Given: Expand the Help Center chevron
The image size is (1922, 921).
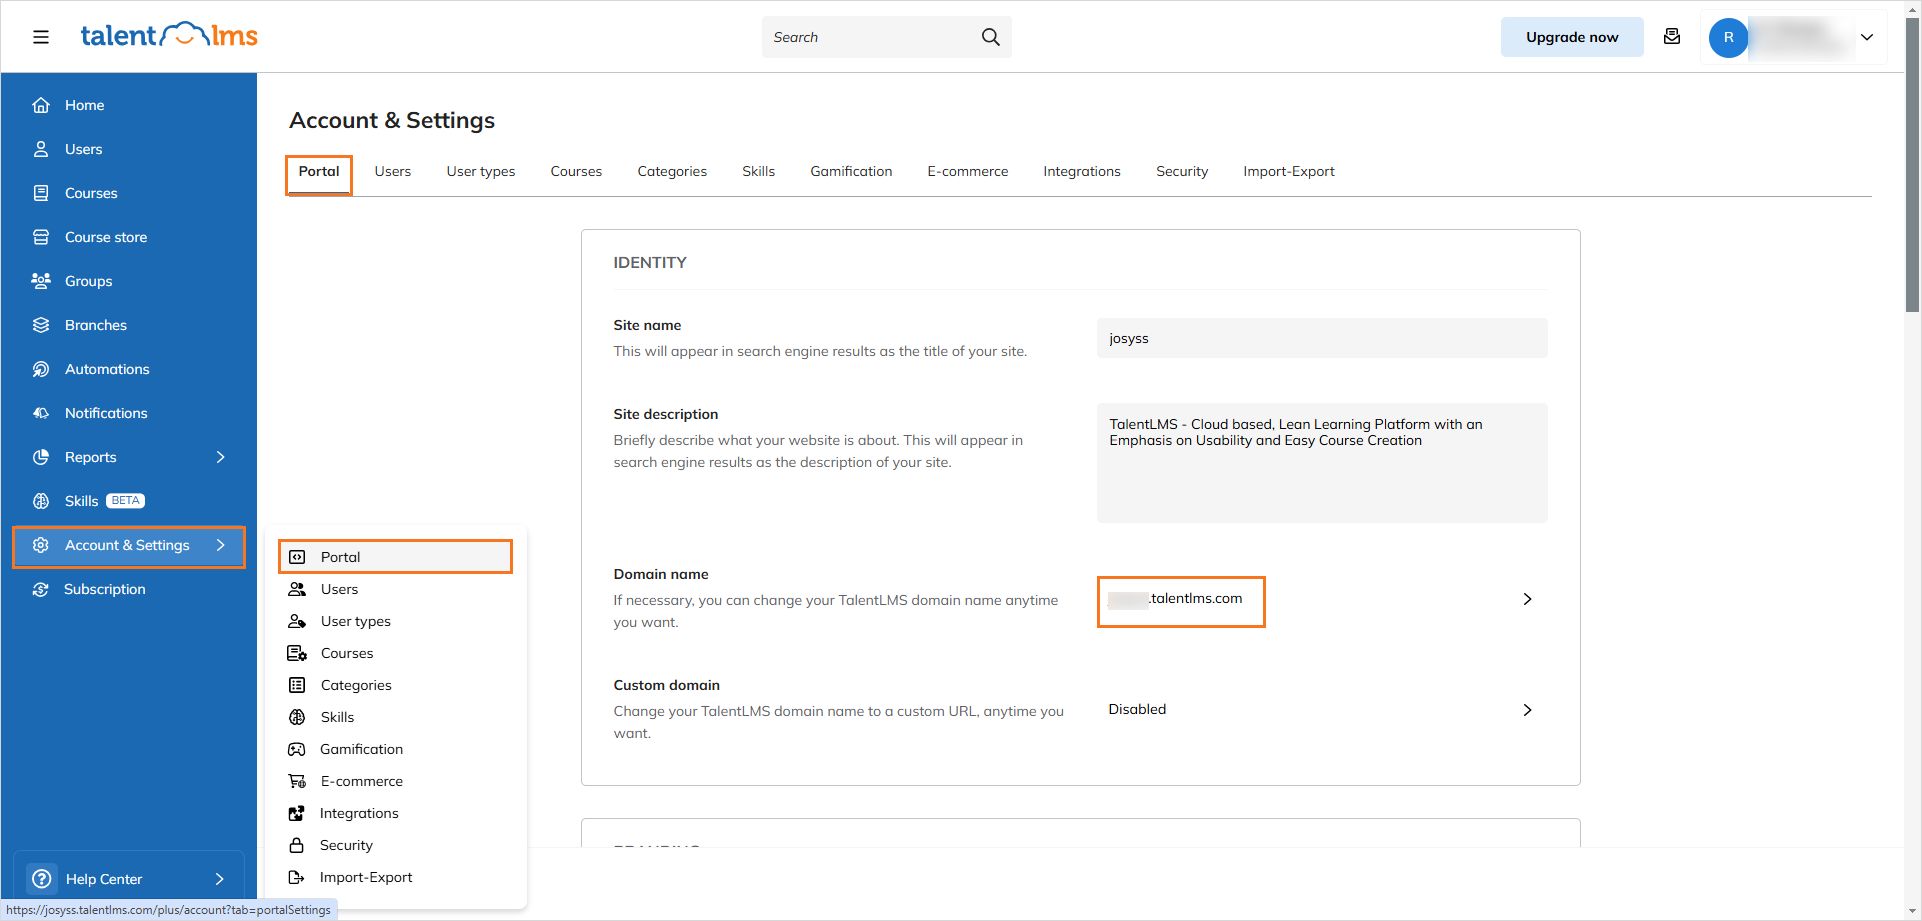Looking at the screenshot, I should point(220,879).
